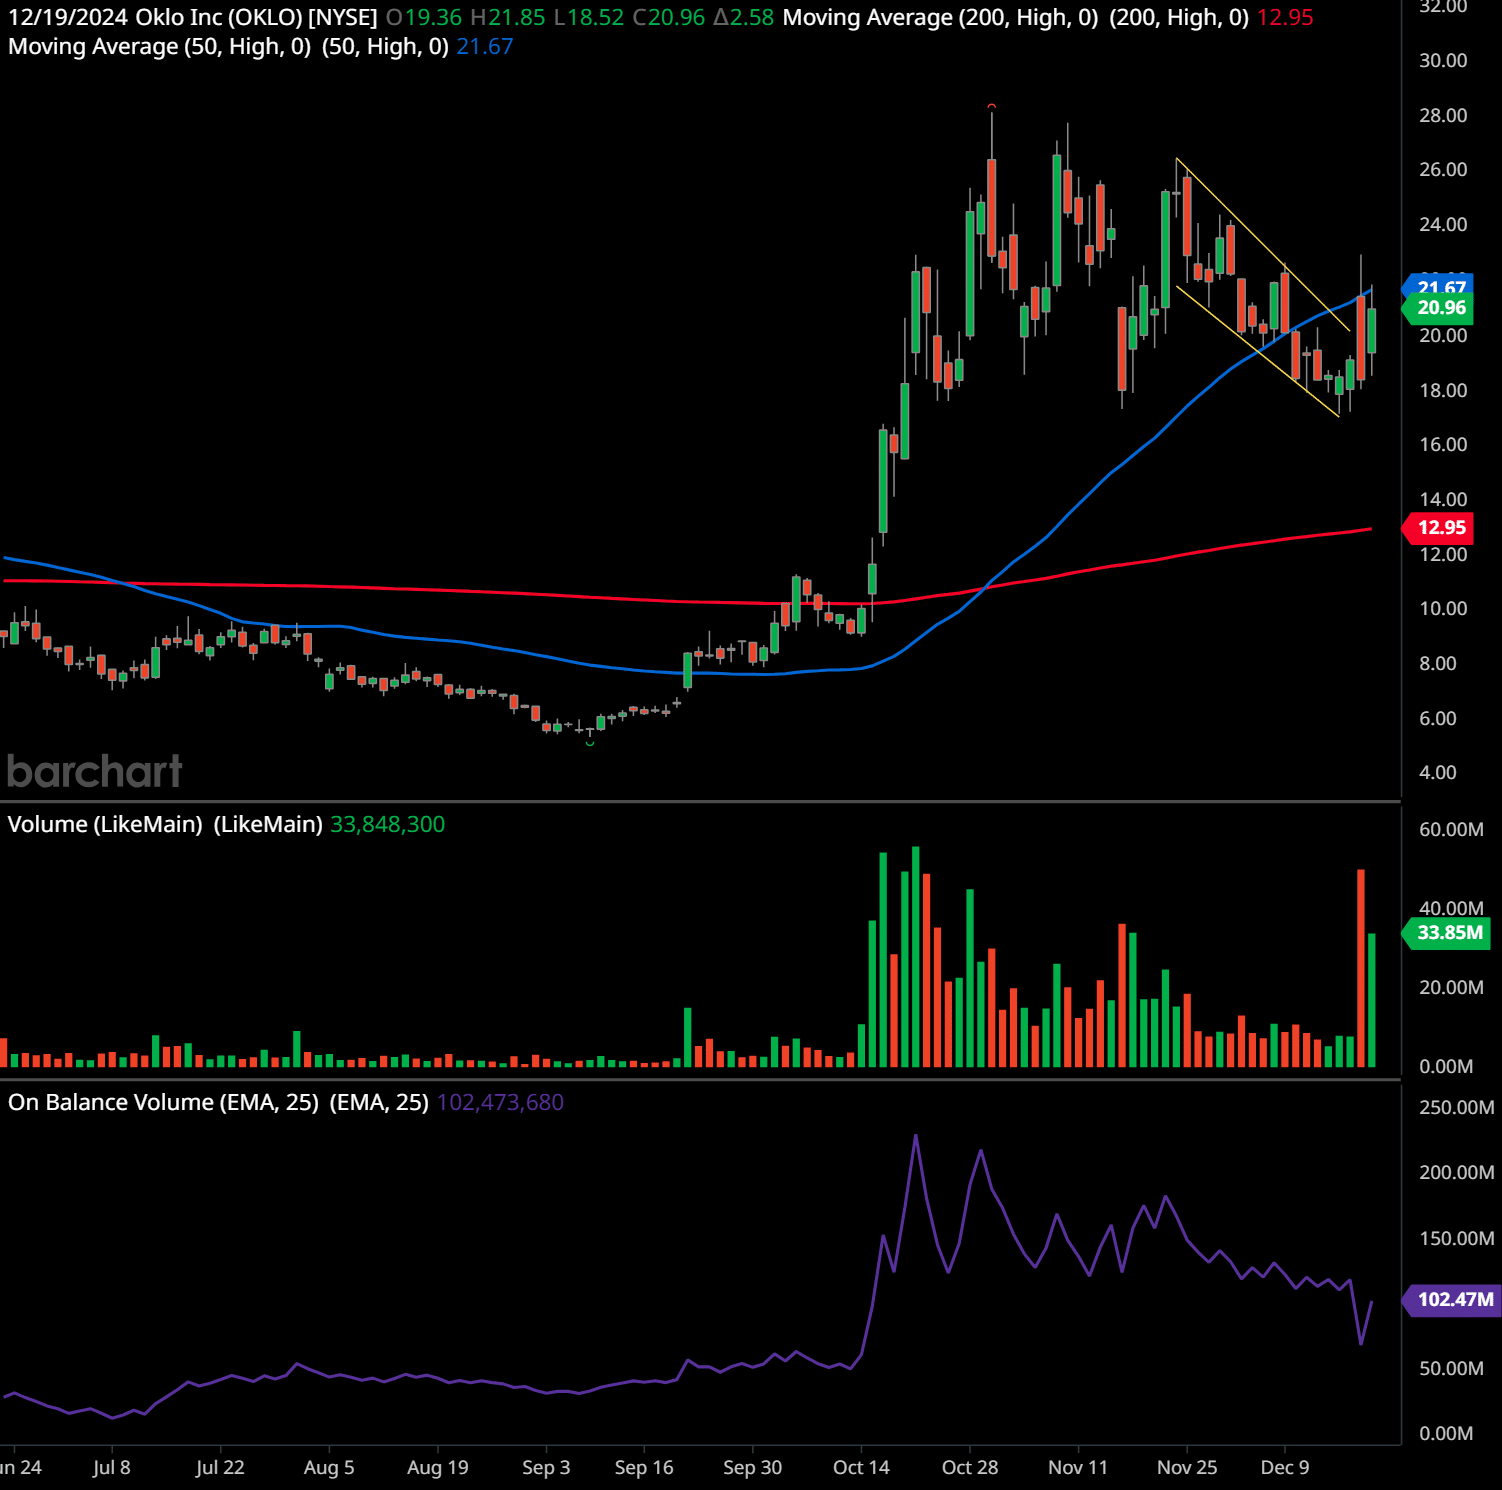Screen dimensions: 1502x1490
Task: Click the Dec 9 date label
Action: (x=1285, y=1468)
